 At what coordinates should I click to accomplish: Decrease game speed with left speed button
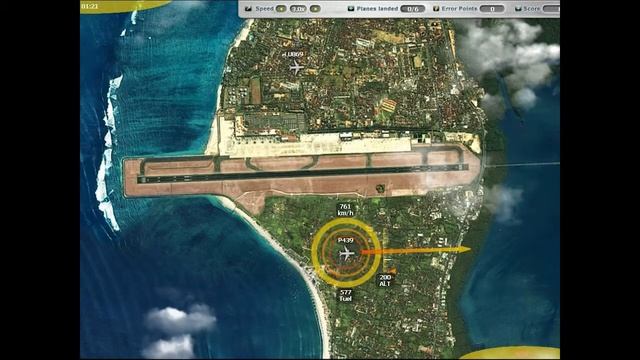tap(281, 9)
